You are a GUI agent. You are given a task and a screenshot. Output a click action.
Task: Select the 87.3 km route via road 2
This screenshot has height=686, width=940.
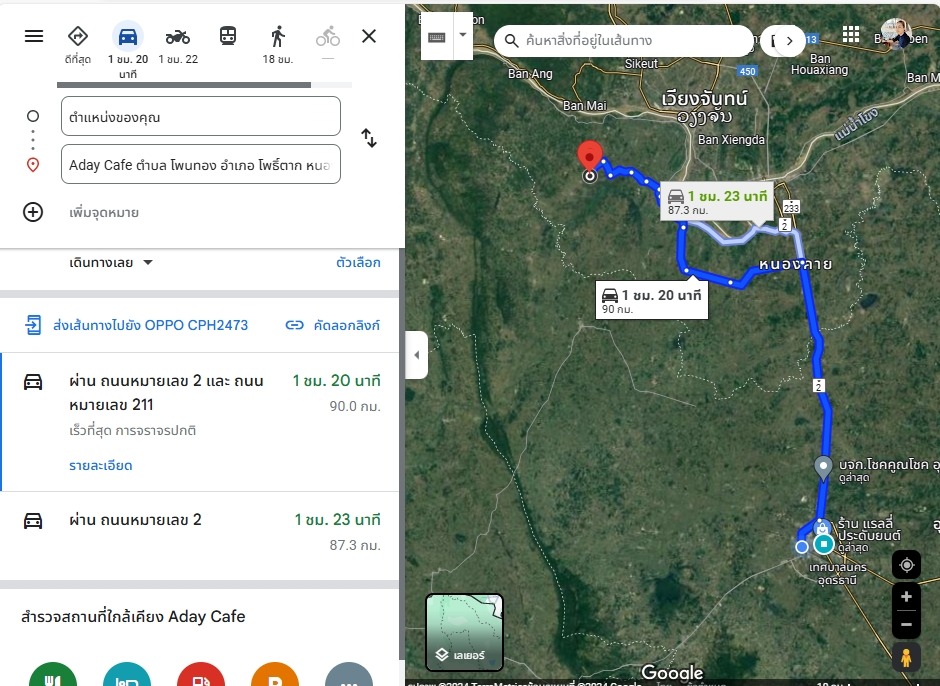tap(200, 535)
